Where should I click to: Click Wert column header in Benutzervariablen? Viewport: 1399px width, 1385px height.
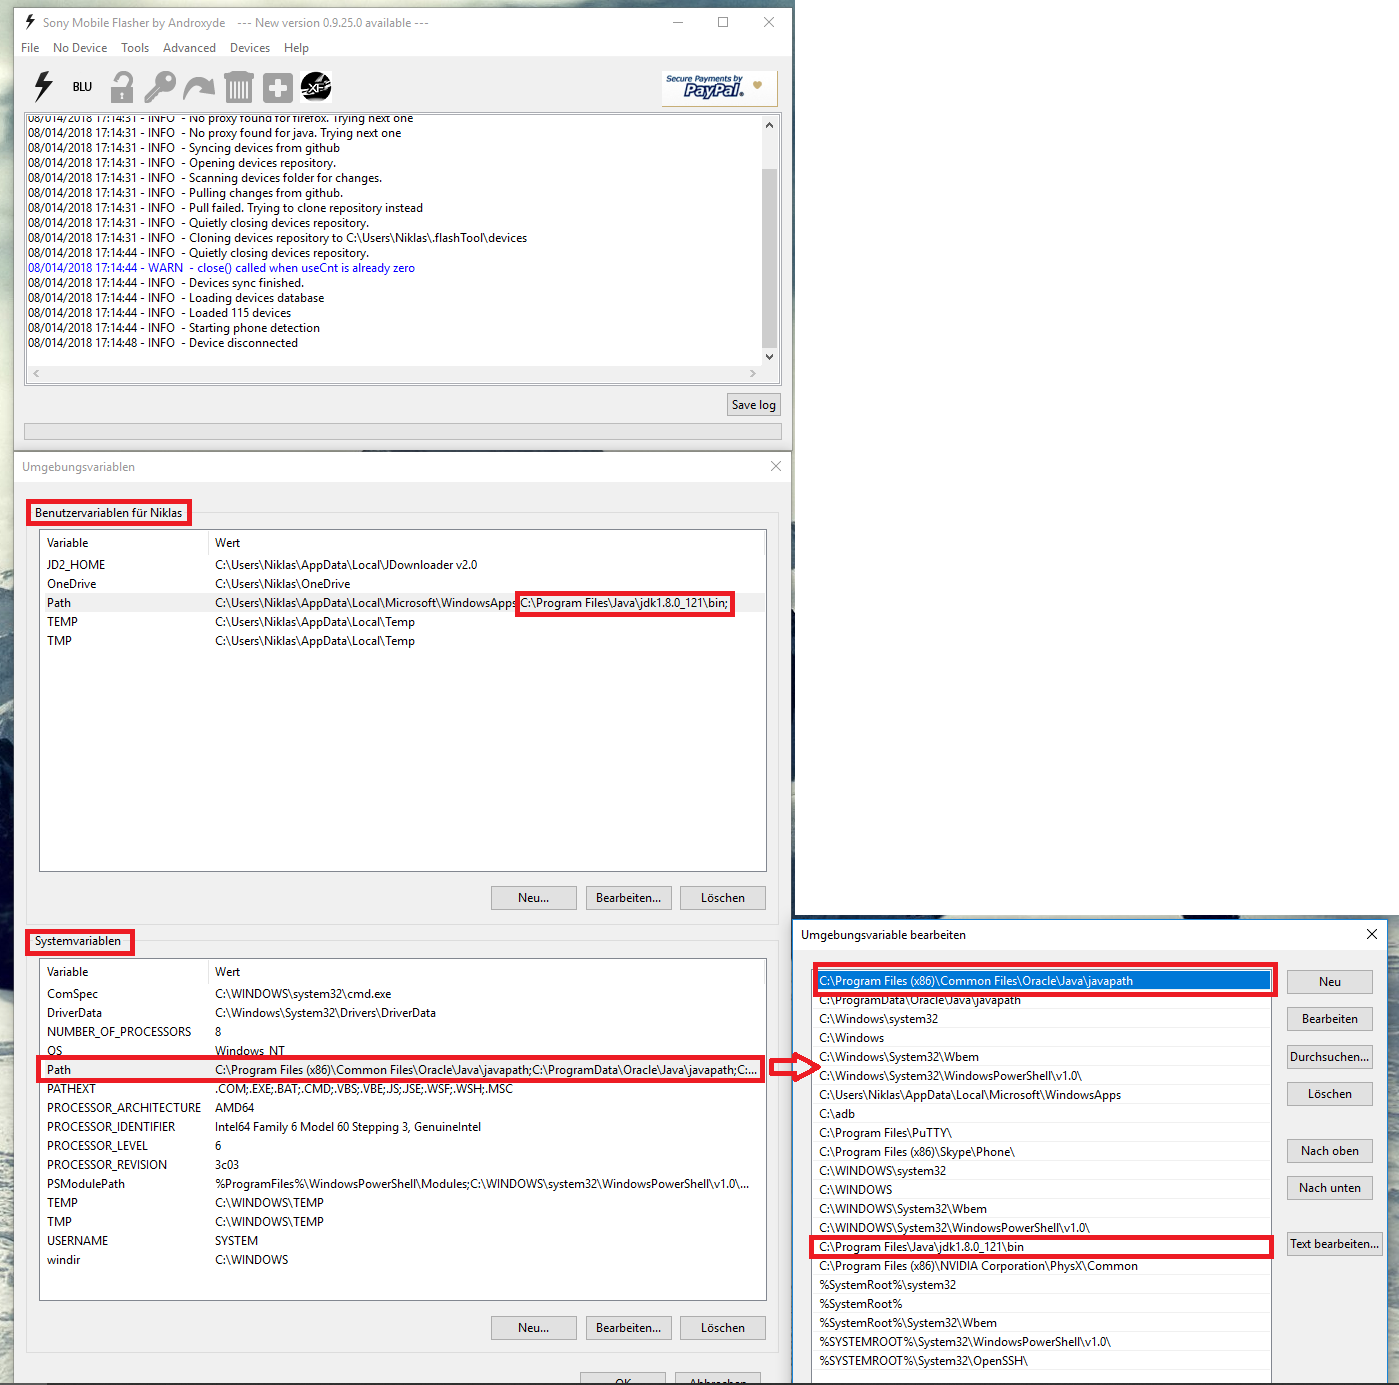[486, 543]
